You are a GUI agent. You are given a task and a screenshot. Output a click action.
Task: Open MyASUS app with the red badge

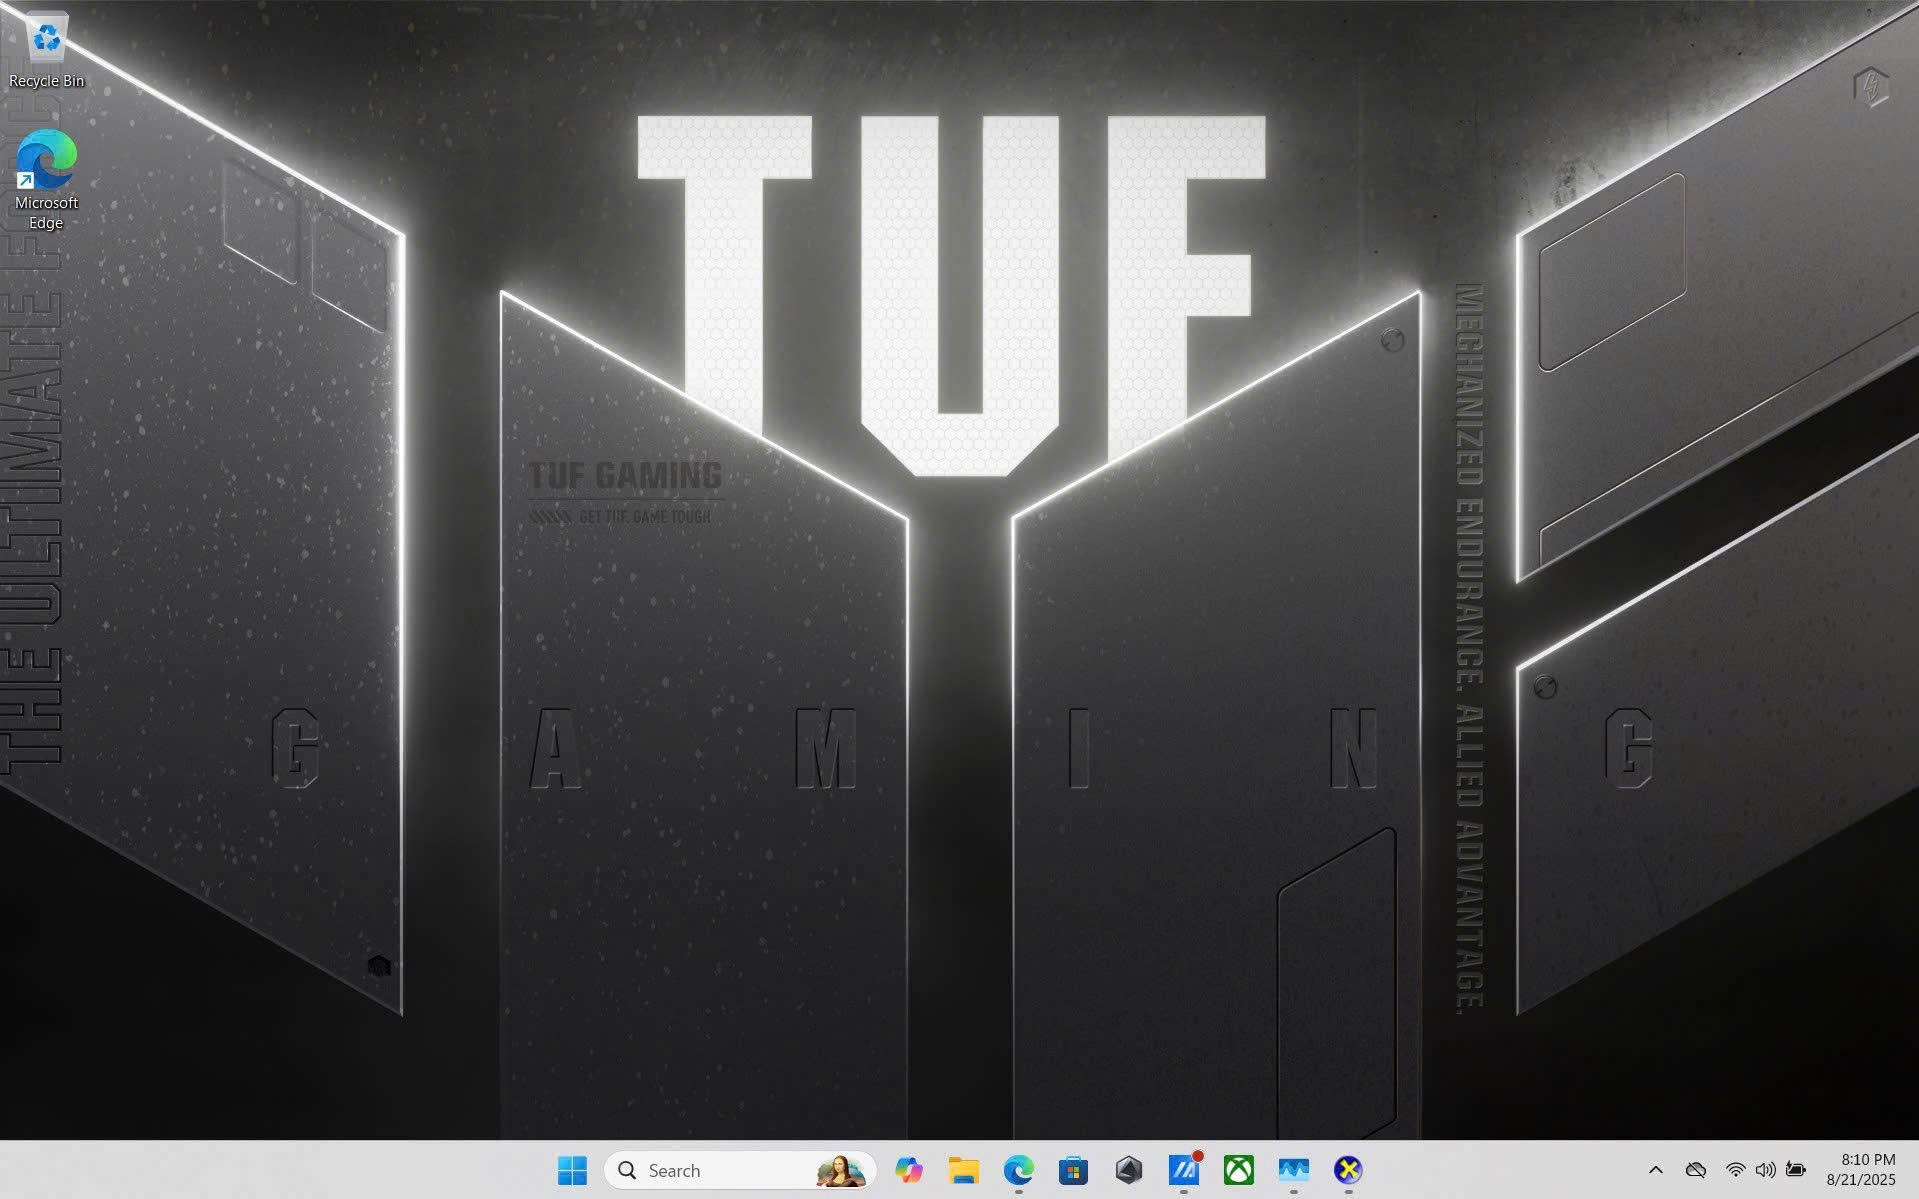coord(1183,1170)
